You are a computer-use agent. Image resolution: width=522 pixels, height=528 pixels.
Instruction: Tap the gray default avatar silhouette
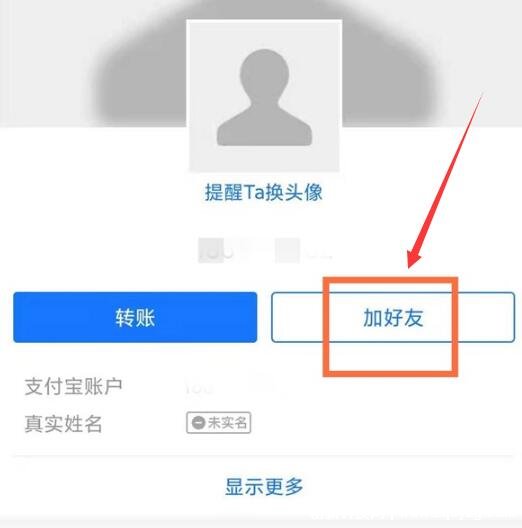[x=264, y=98]
